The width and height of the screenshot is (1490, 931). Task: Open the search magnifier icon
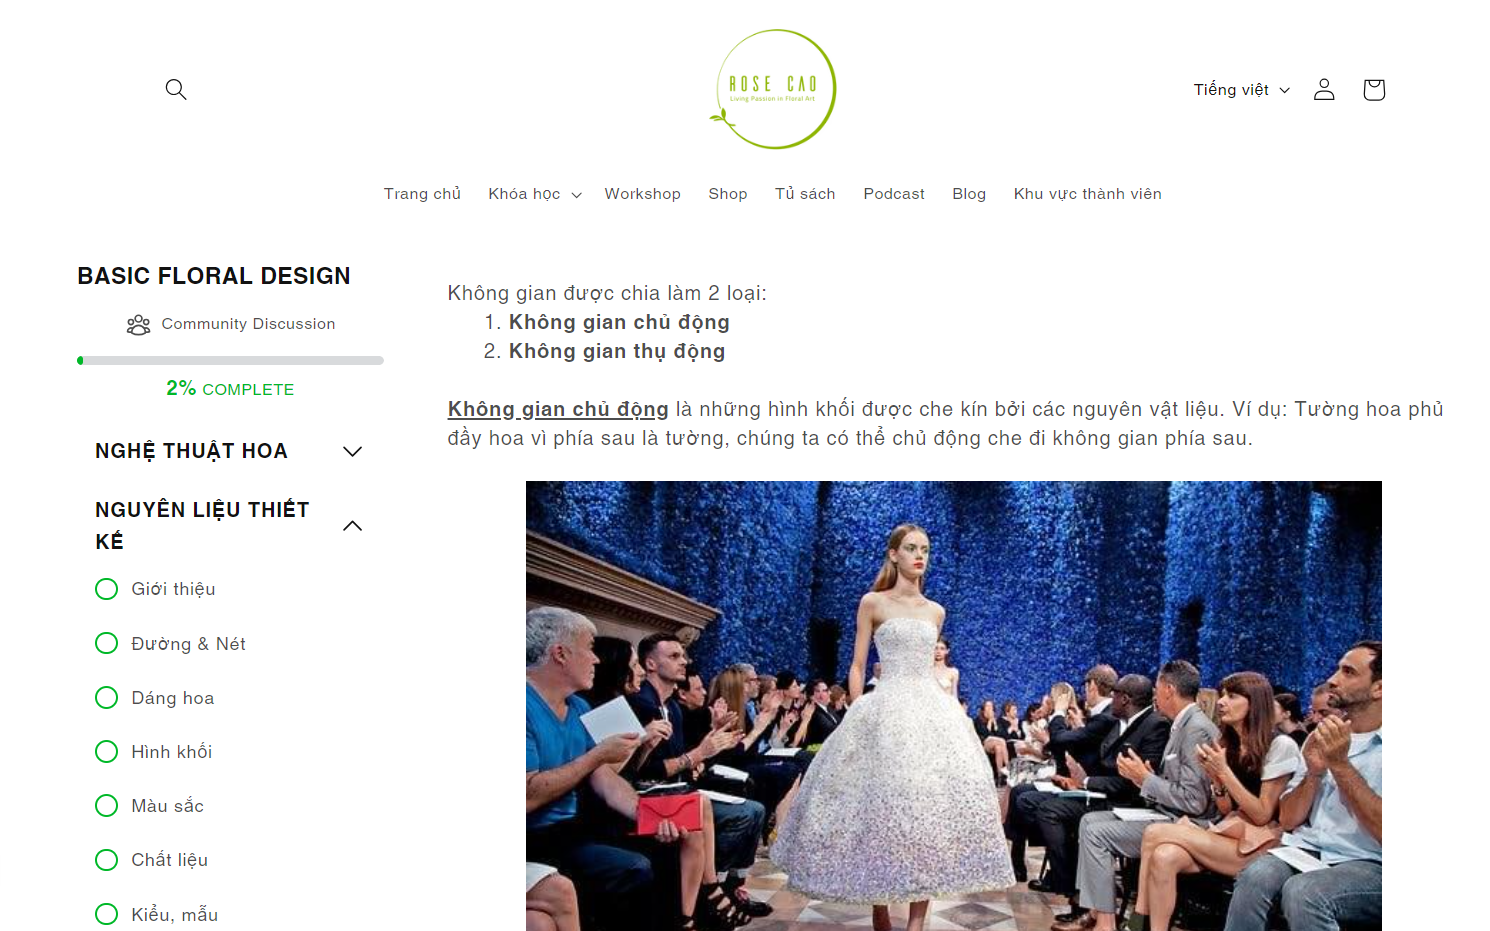[176, 89]
